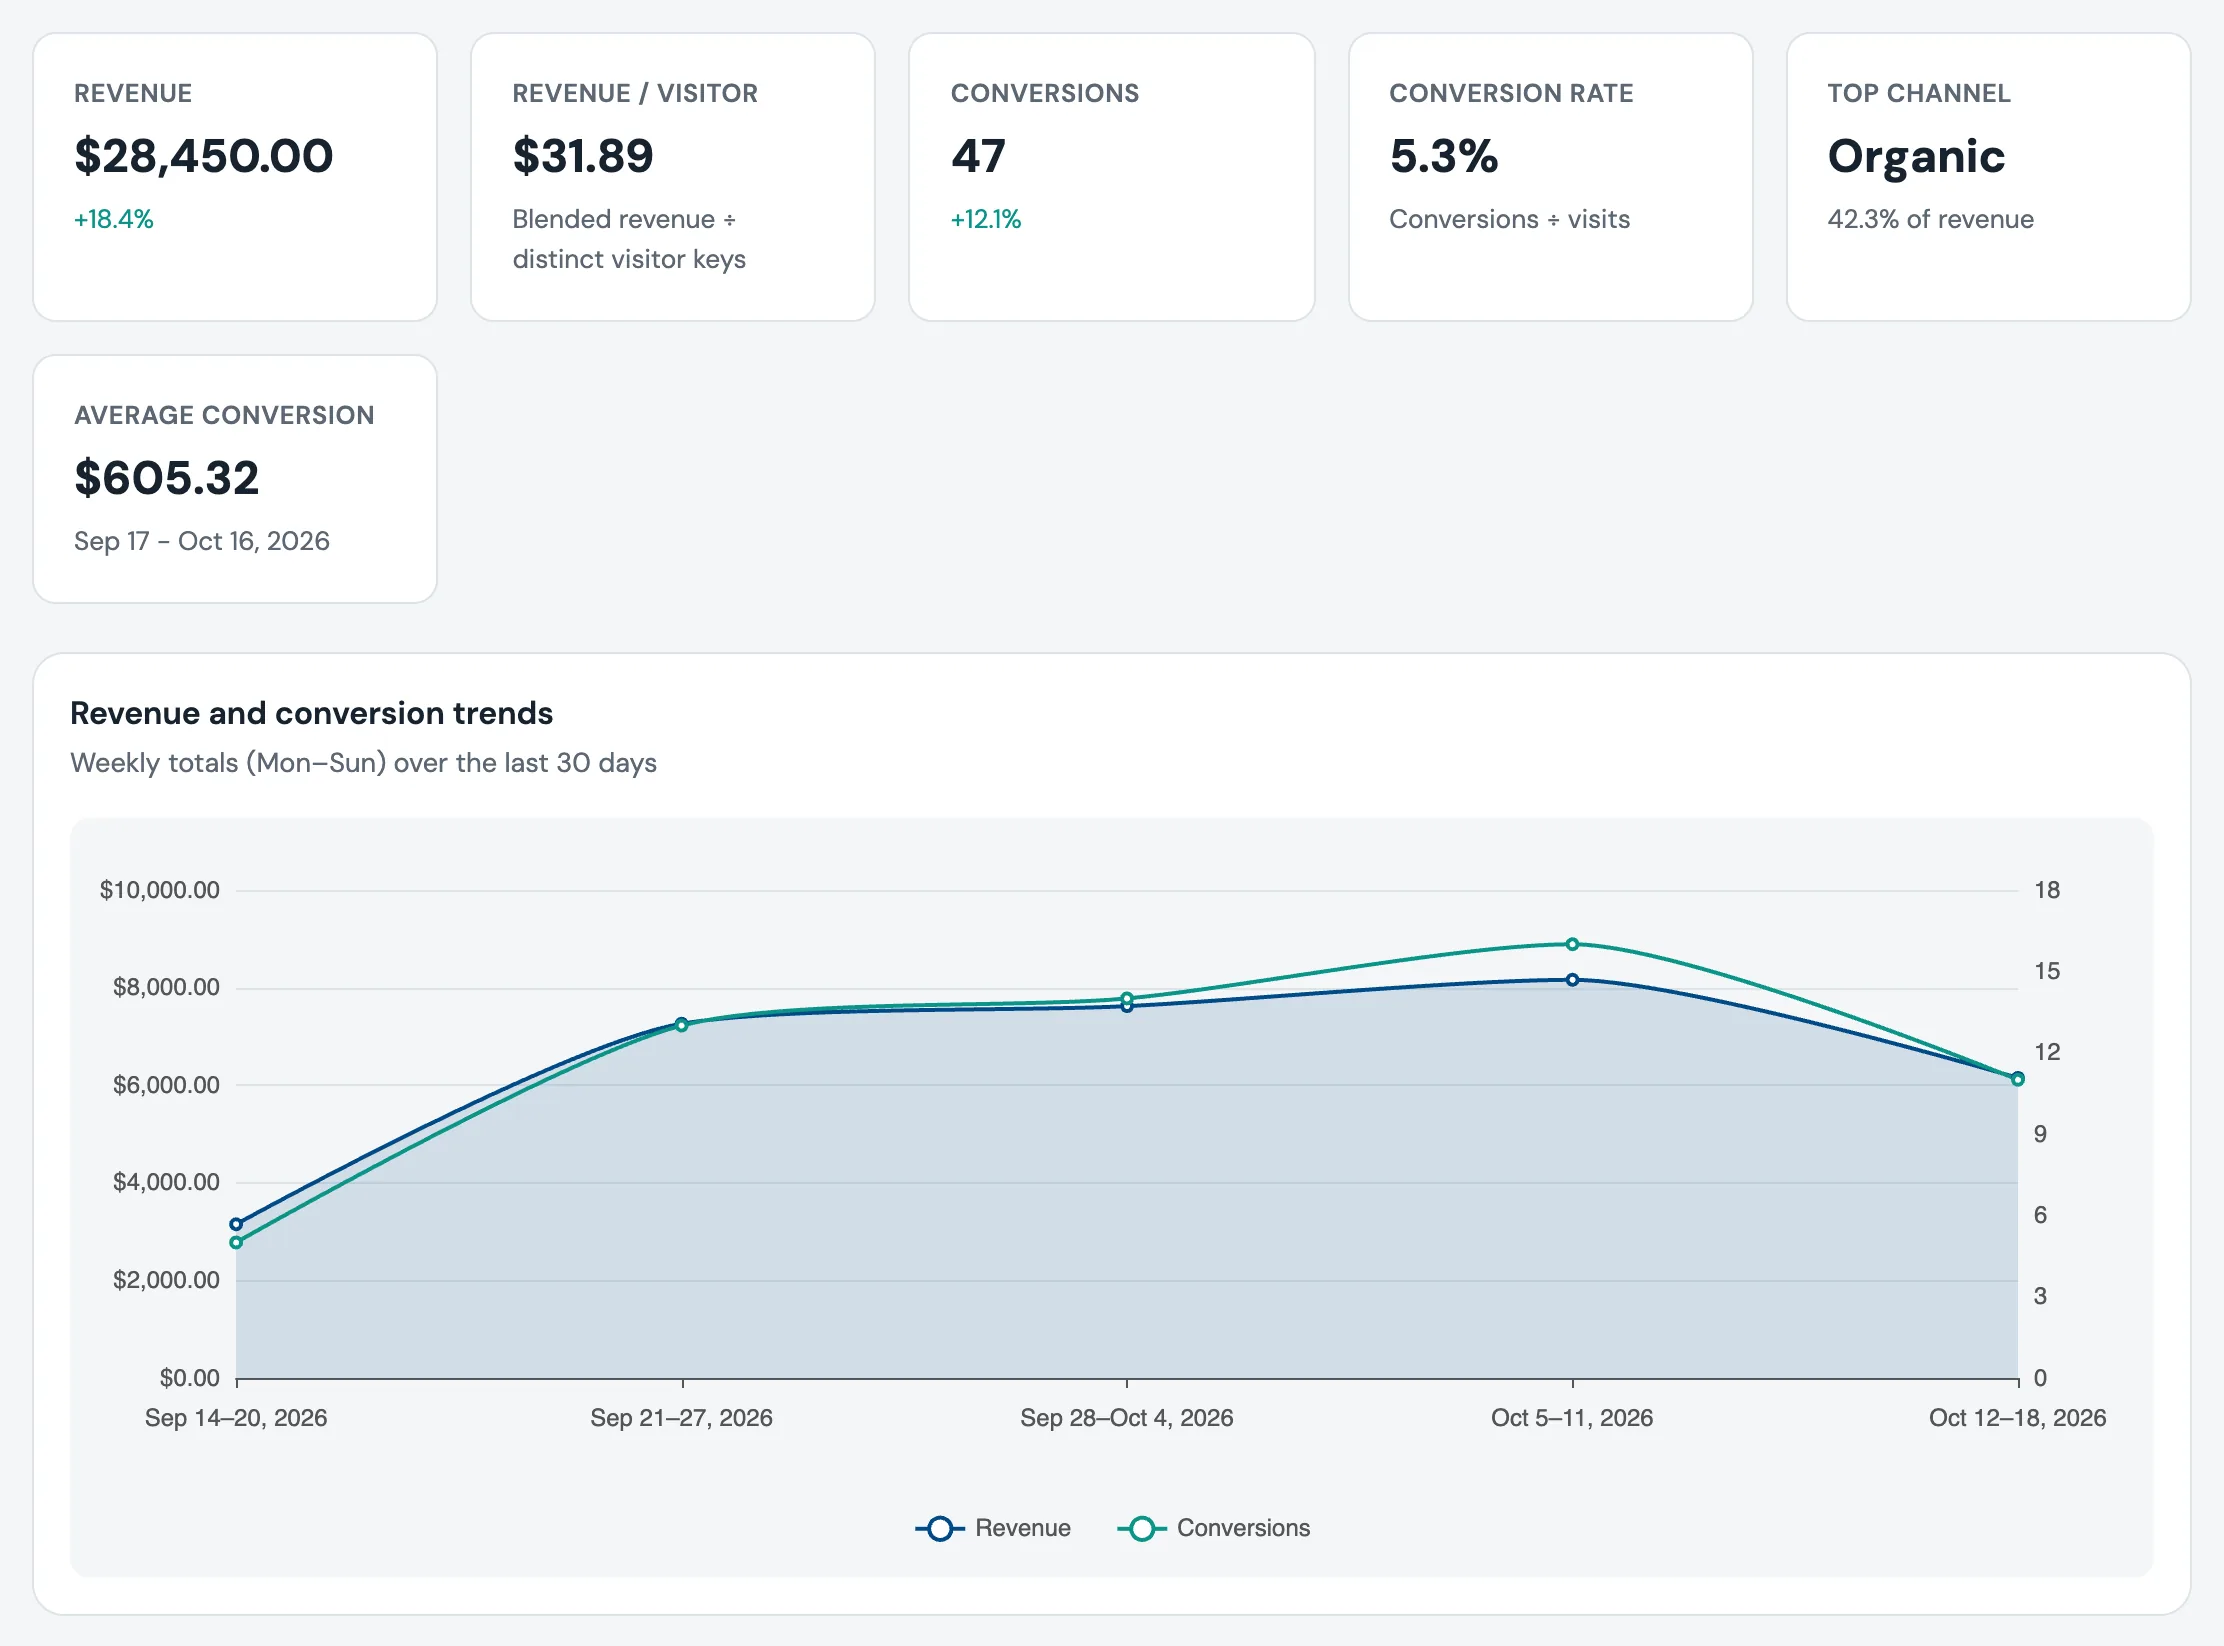The image size is (2224, 1646).
Task: Click the CONVERSION RATE card title
Action: pos(1511,93)
